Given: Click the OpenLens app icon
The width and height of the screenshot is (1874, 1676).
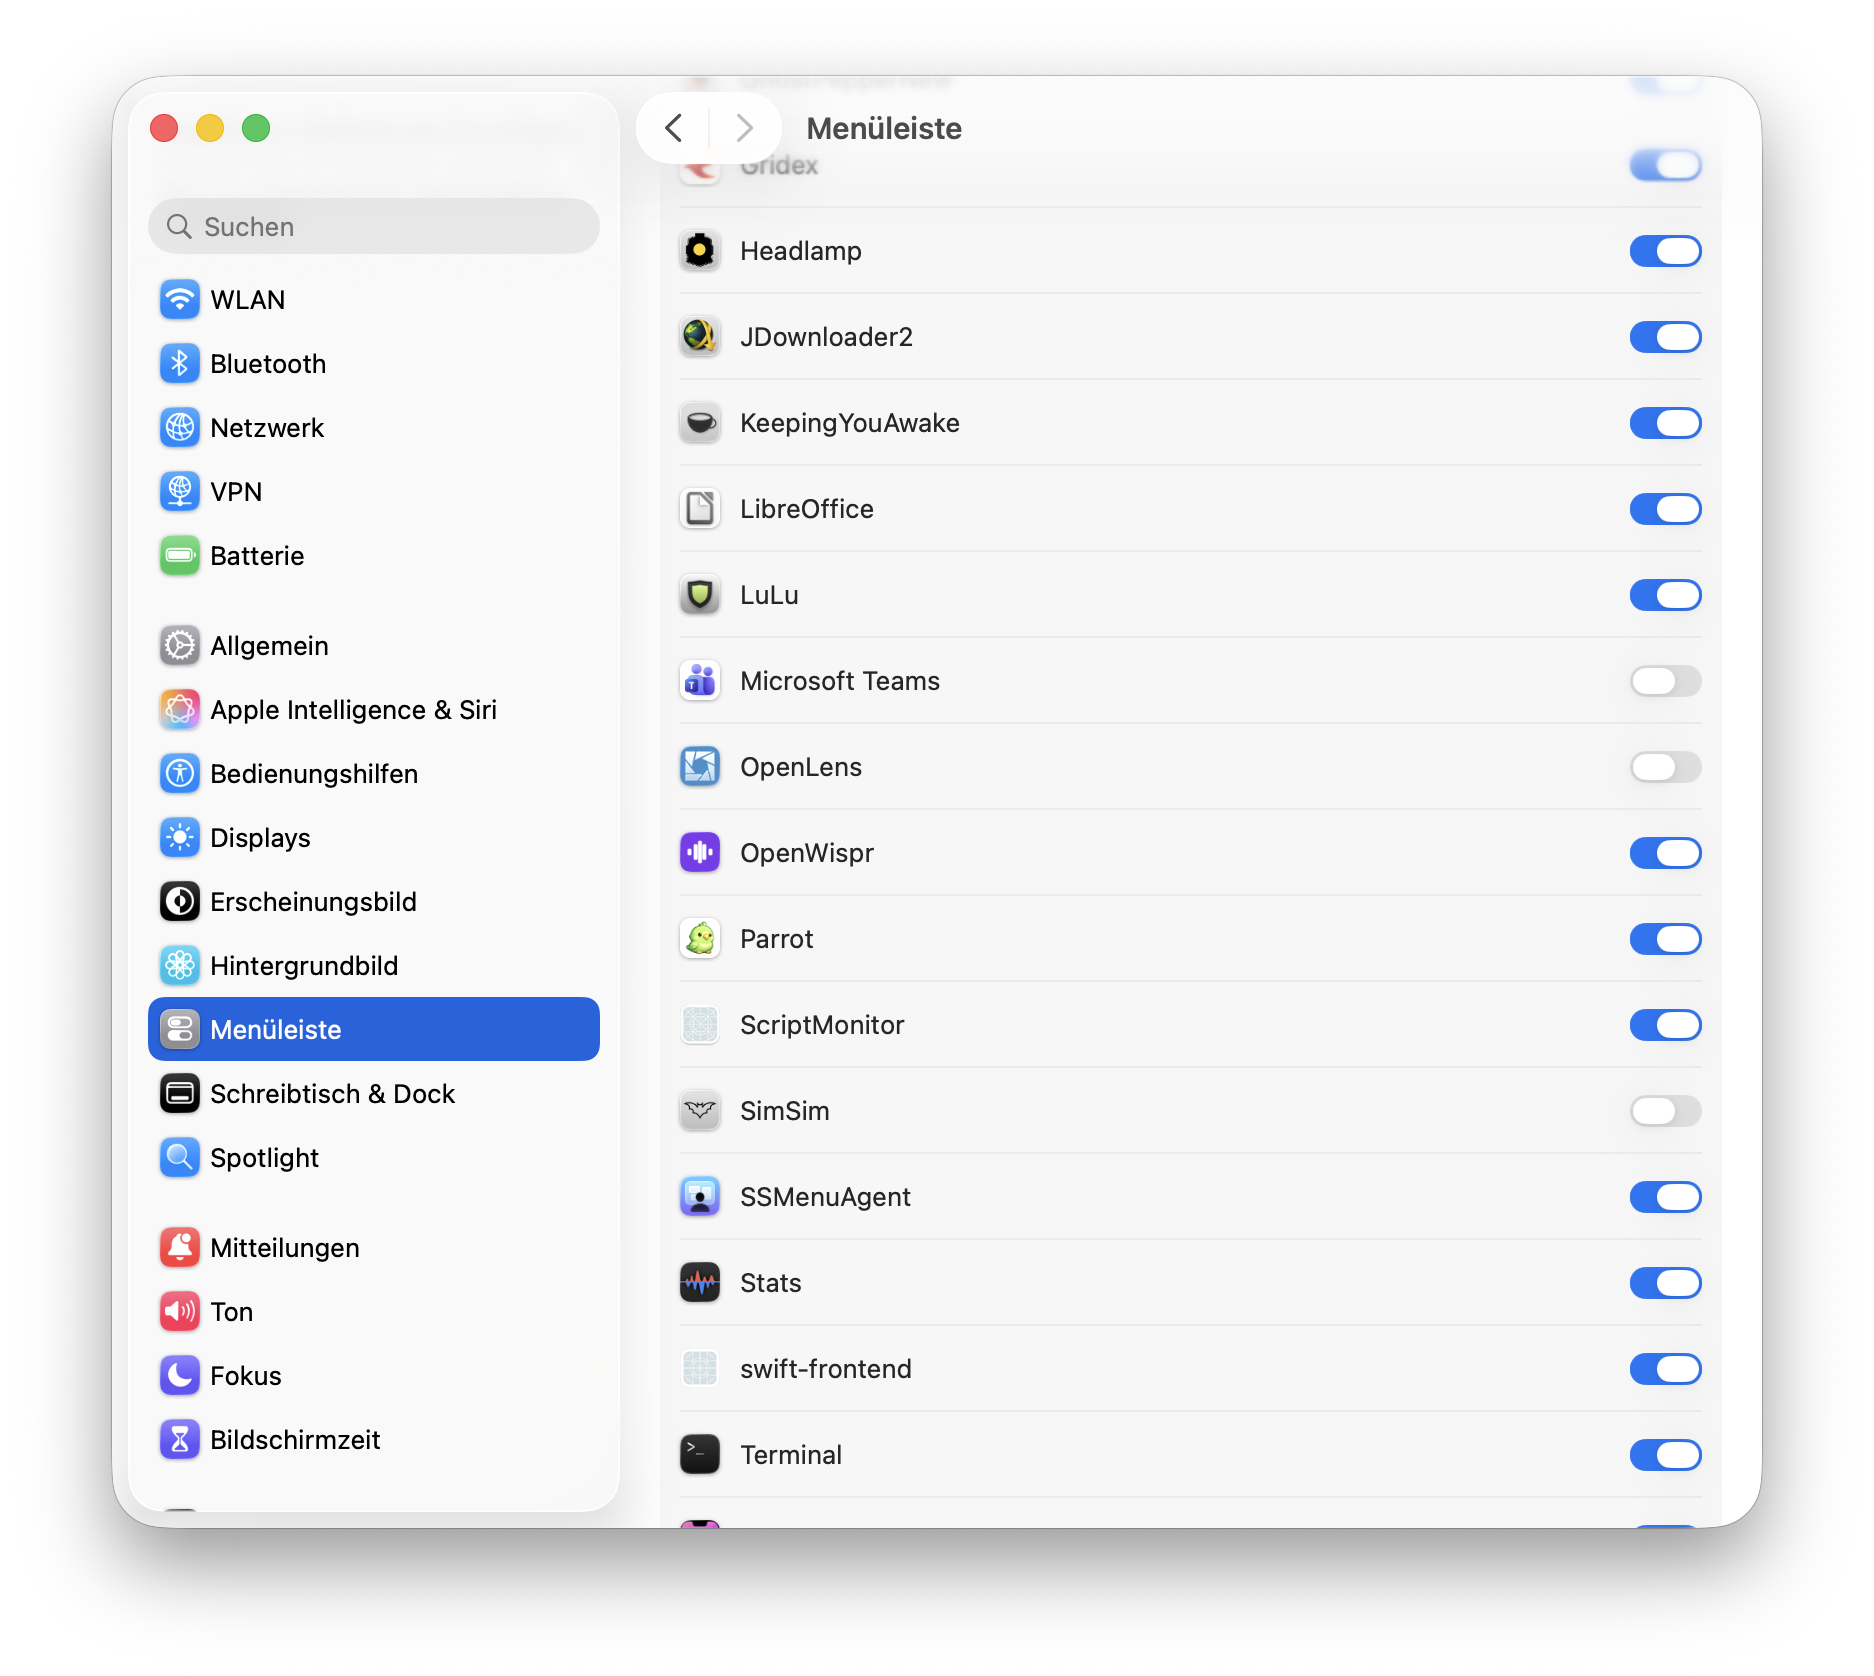Looking at the screenshot, I should click(700, 767).
